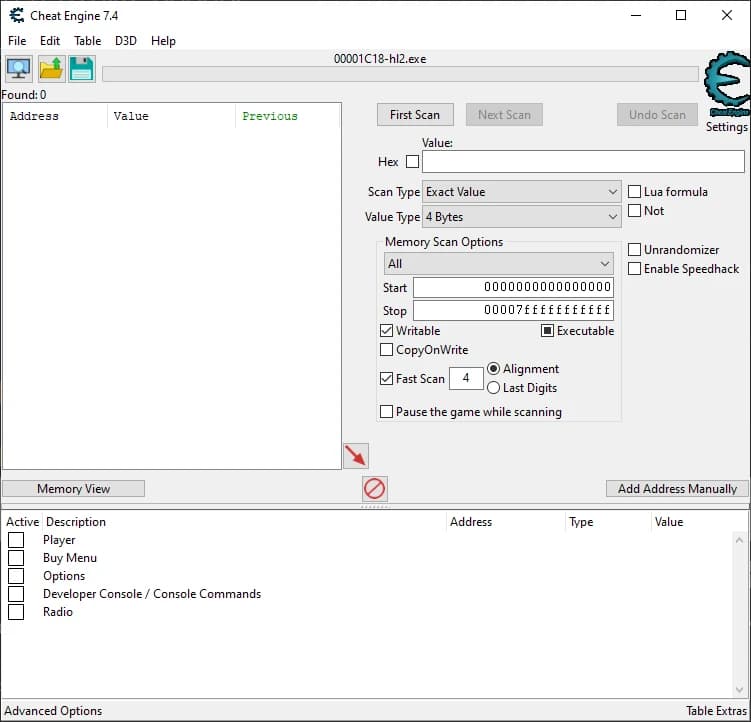This screenshot has height=722, width=751.
Task: Open the process list computer icon
Action: tap(19, 69)
